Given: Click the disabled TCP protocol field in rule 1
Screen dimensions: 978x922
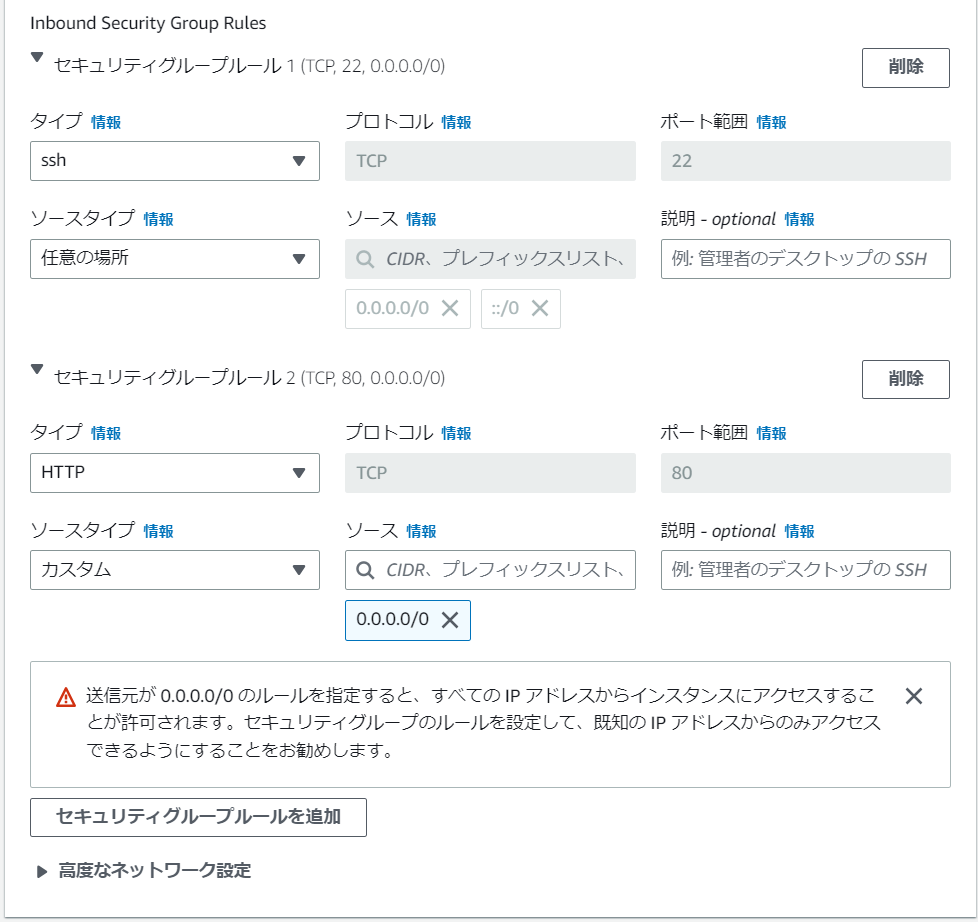Looking at the screenshot, I should click(490, 161).
